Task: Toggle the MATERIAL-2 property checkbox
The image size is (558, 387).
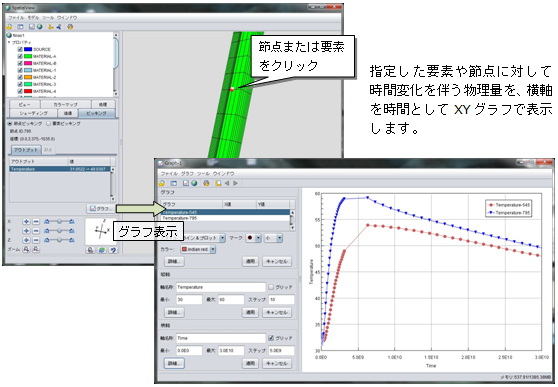Action: click(20, 77)
